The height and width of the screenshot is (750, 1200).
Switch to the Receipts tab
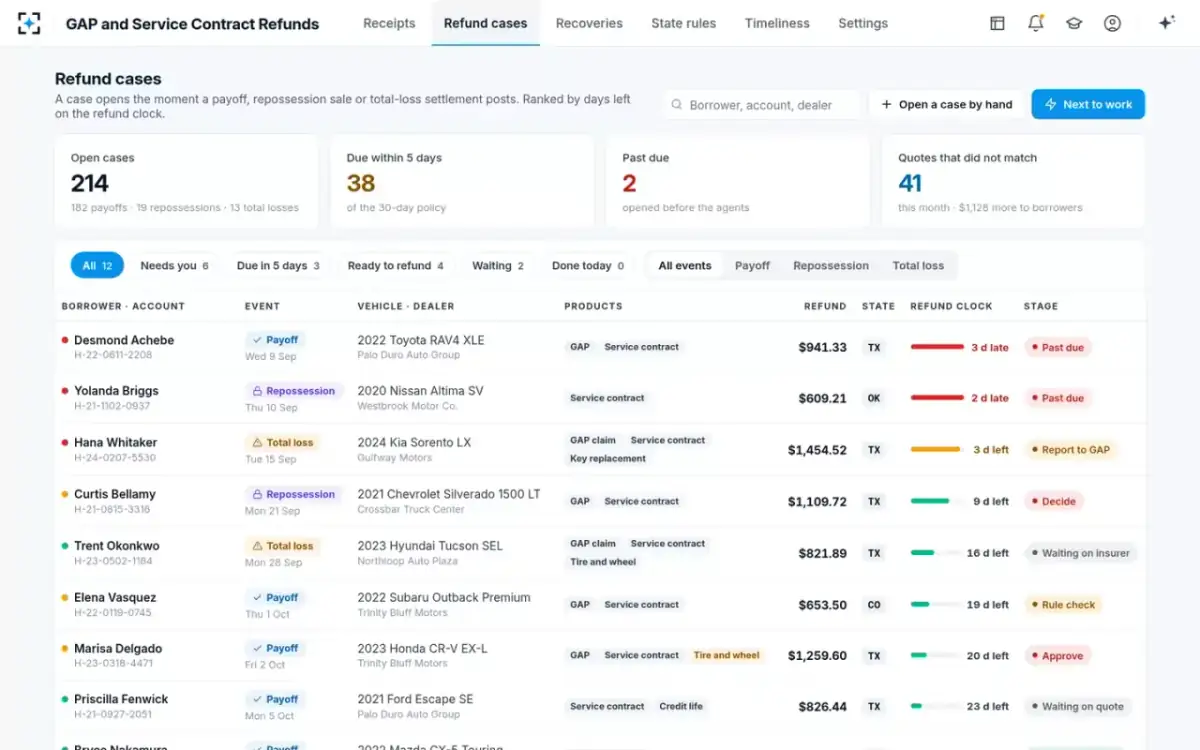[389, 23]
